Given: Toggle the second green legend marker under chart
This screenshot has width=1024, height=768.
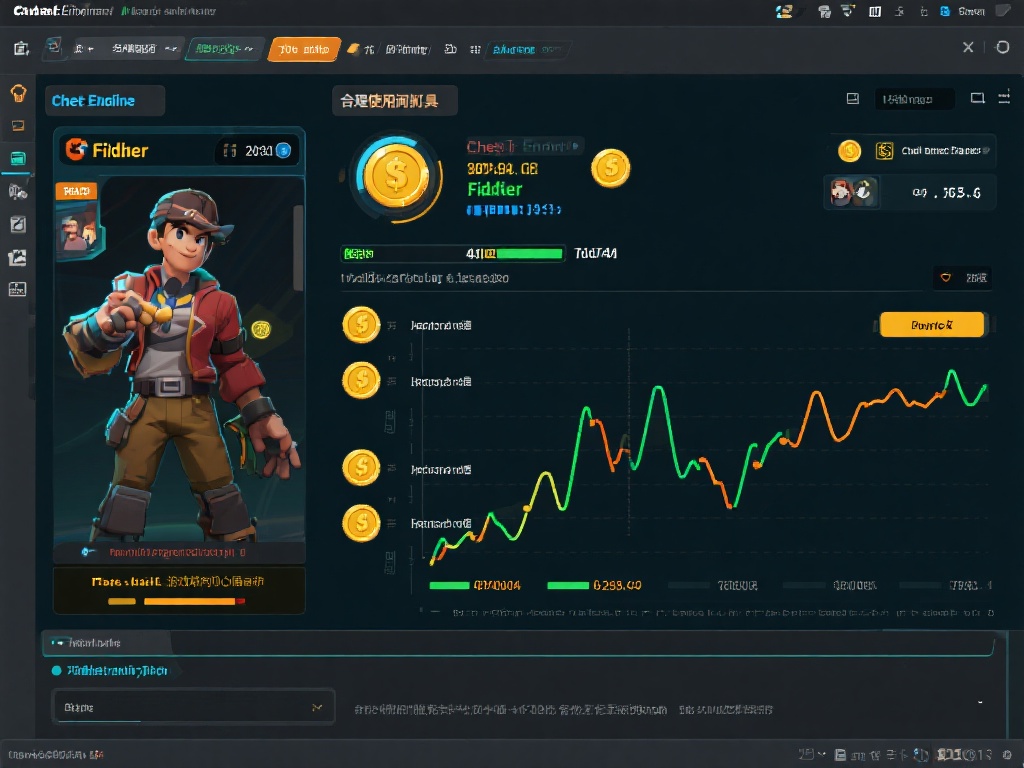Looking at the screenshot, I should point(567,585).
